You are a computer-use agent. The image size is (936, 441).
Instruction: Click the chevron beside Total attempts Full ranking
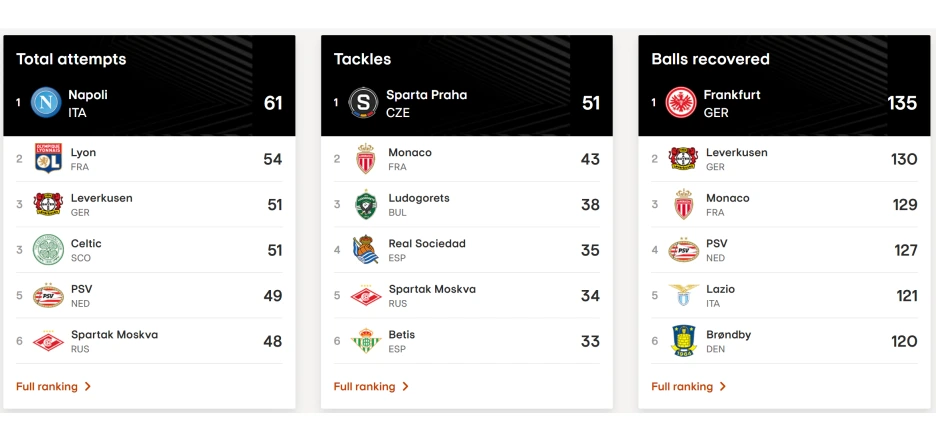(88, 387)
